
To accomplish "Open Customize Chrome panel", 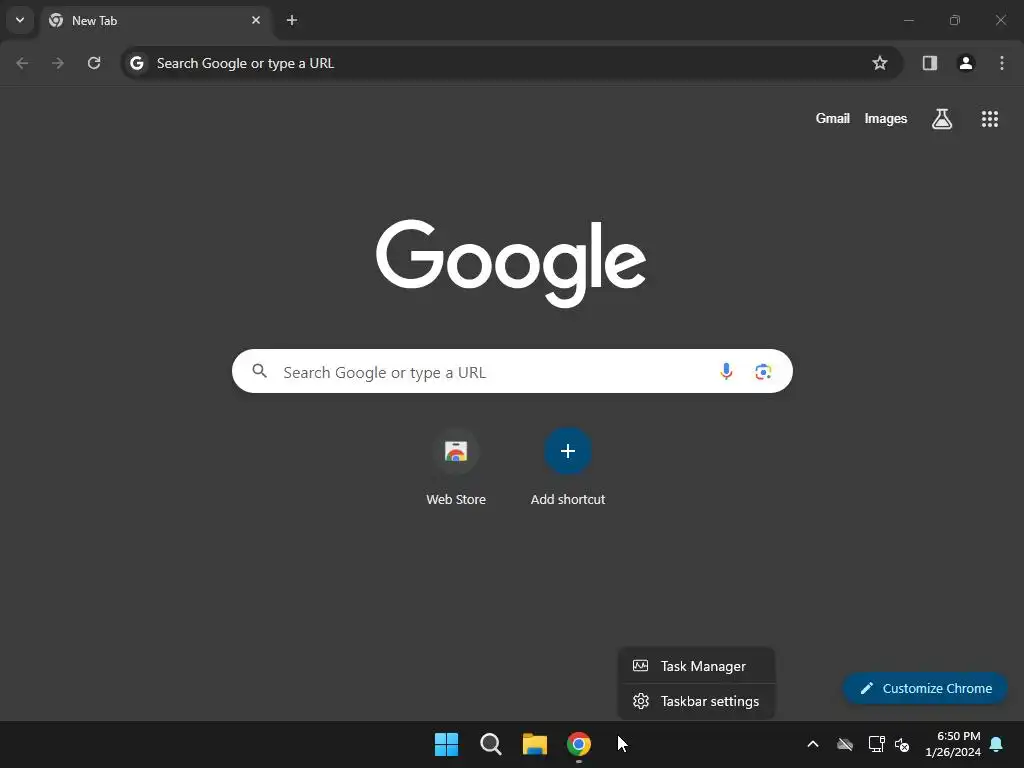I will [x=925, y=688].
